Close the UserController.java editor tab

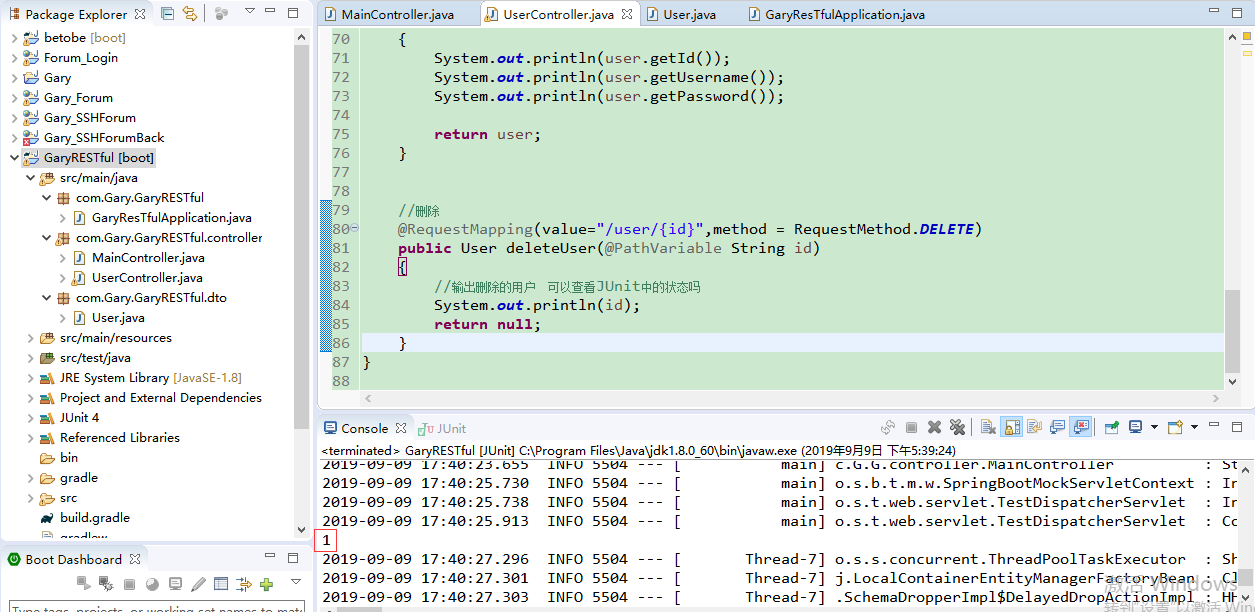(627, 15)
